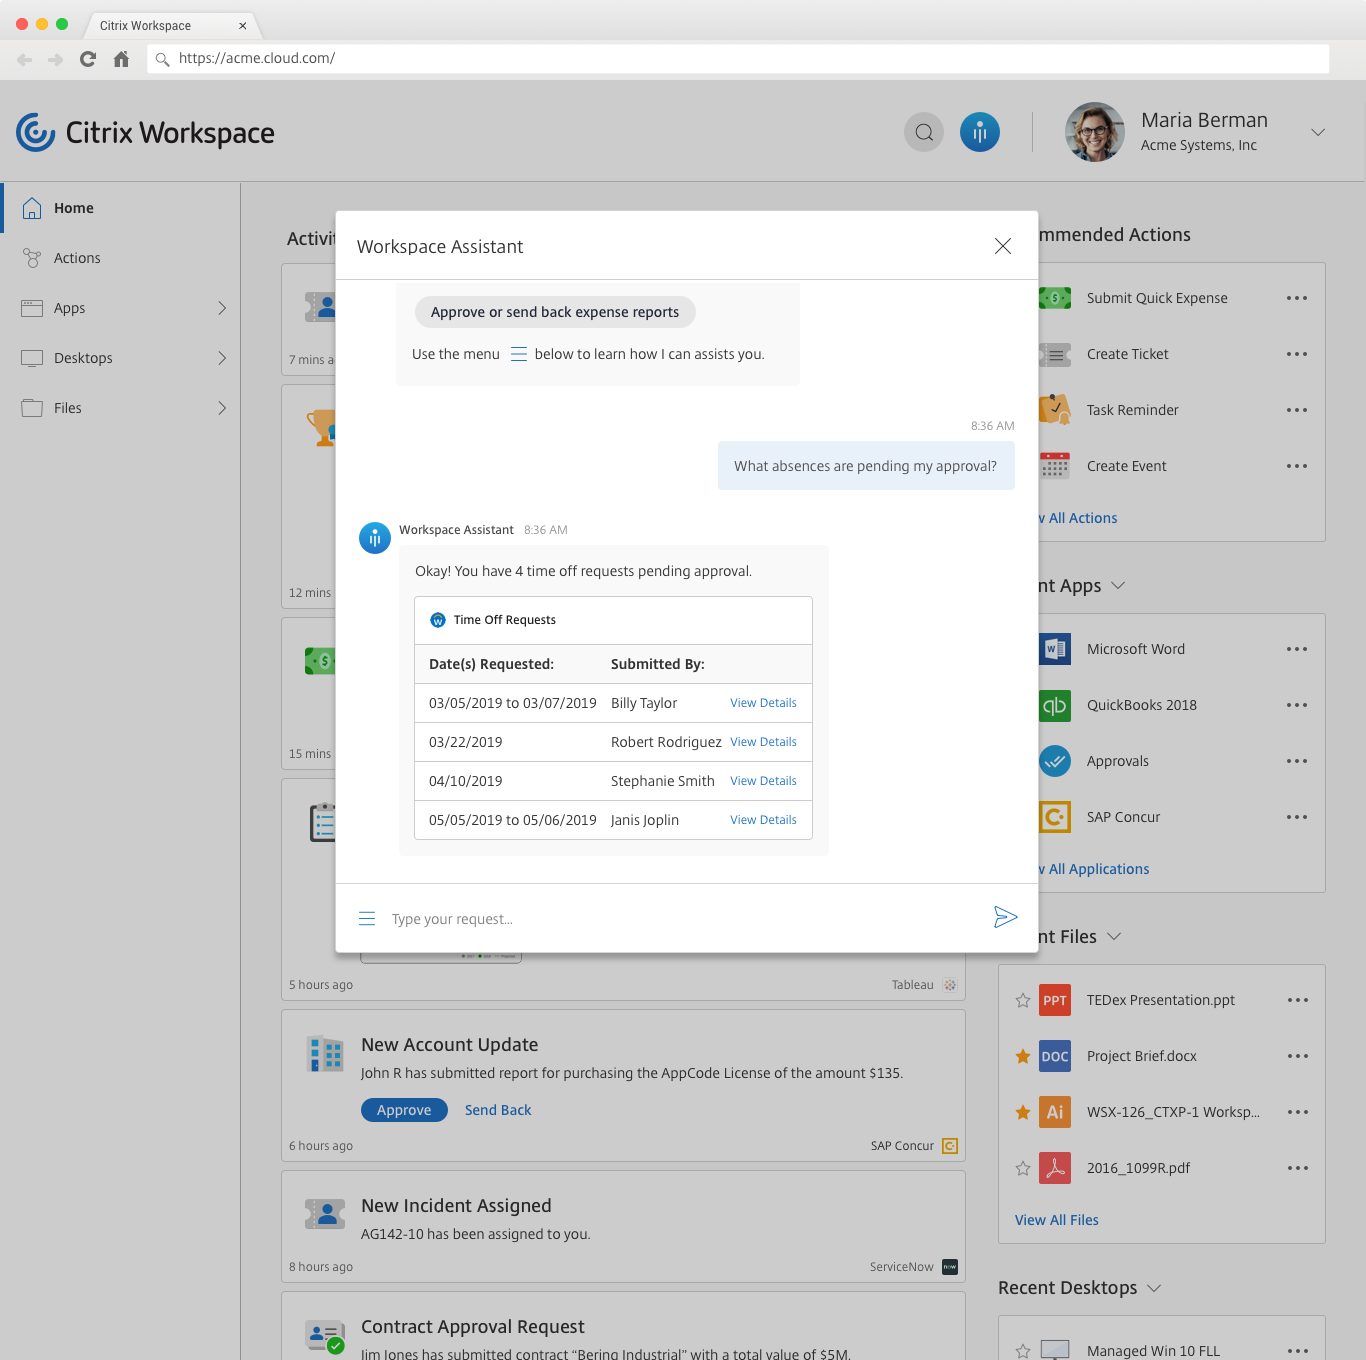Toggle favorite star for 2016_1099R.pdf
The width and height of the screenshot is (1366, 1360).
(x=1022, y=1168)
